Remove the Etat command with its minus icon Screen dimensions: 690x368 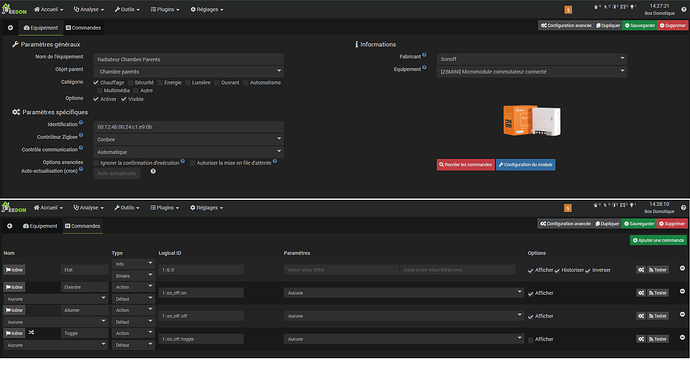[x=682, y=268]
